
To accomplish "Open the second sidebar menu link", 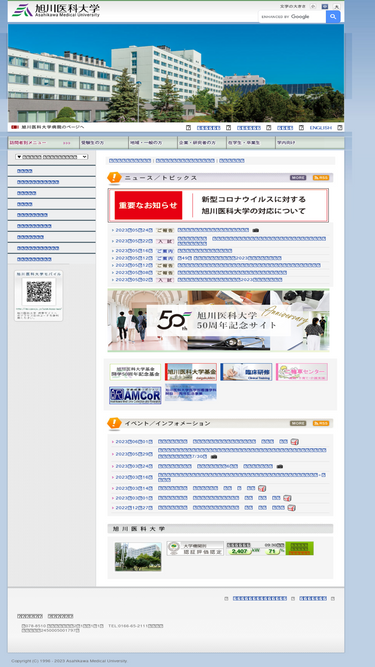I will pos(38,182).
